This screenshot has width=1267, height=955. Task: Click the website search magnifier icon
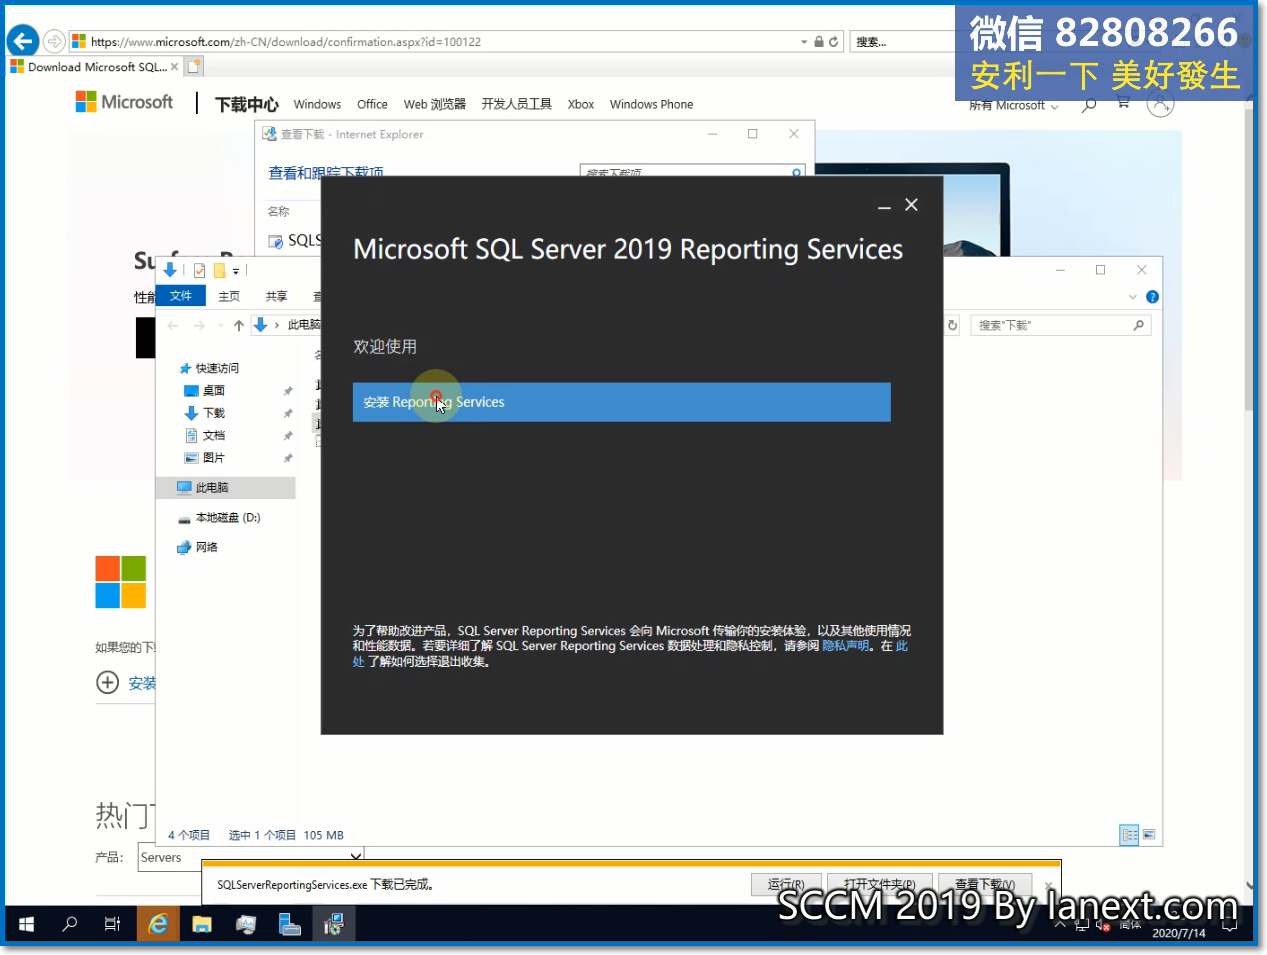[x=1089, y=105]
